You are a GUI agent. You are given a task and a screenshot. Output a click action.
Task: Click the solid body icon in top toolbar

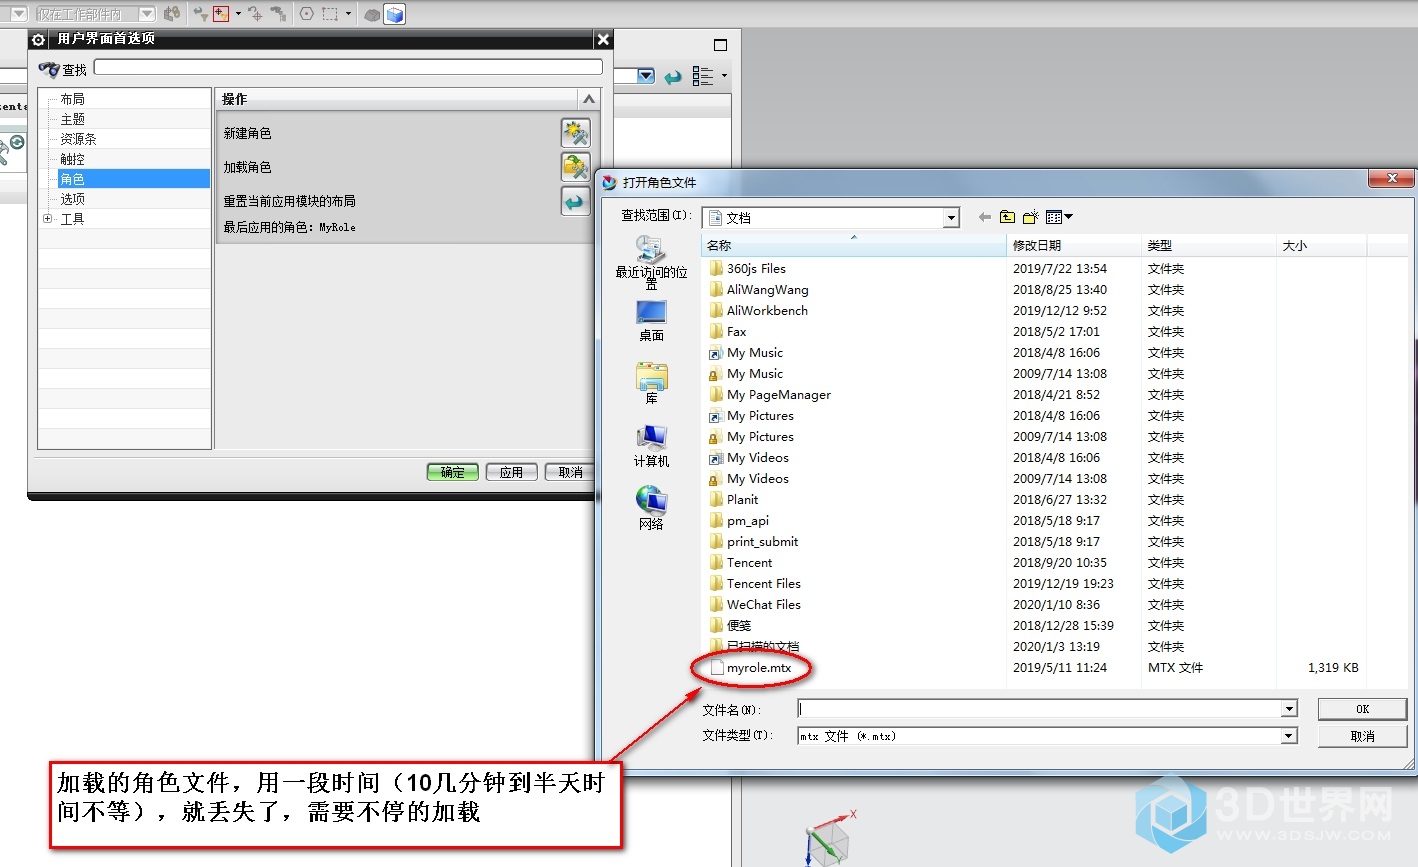[372, 14]
